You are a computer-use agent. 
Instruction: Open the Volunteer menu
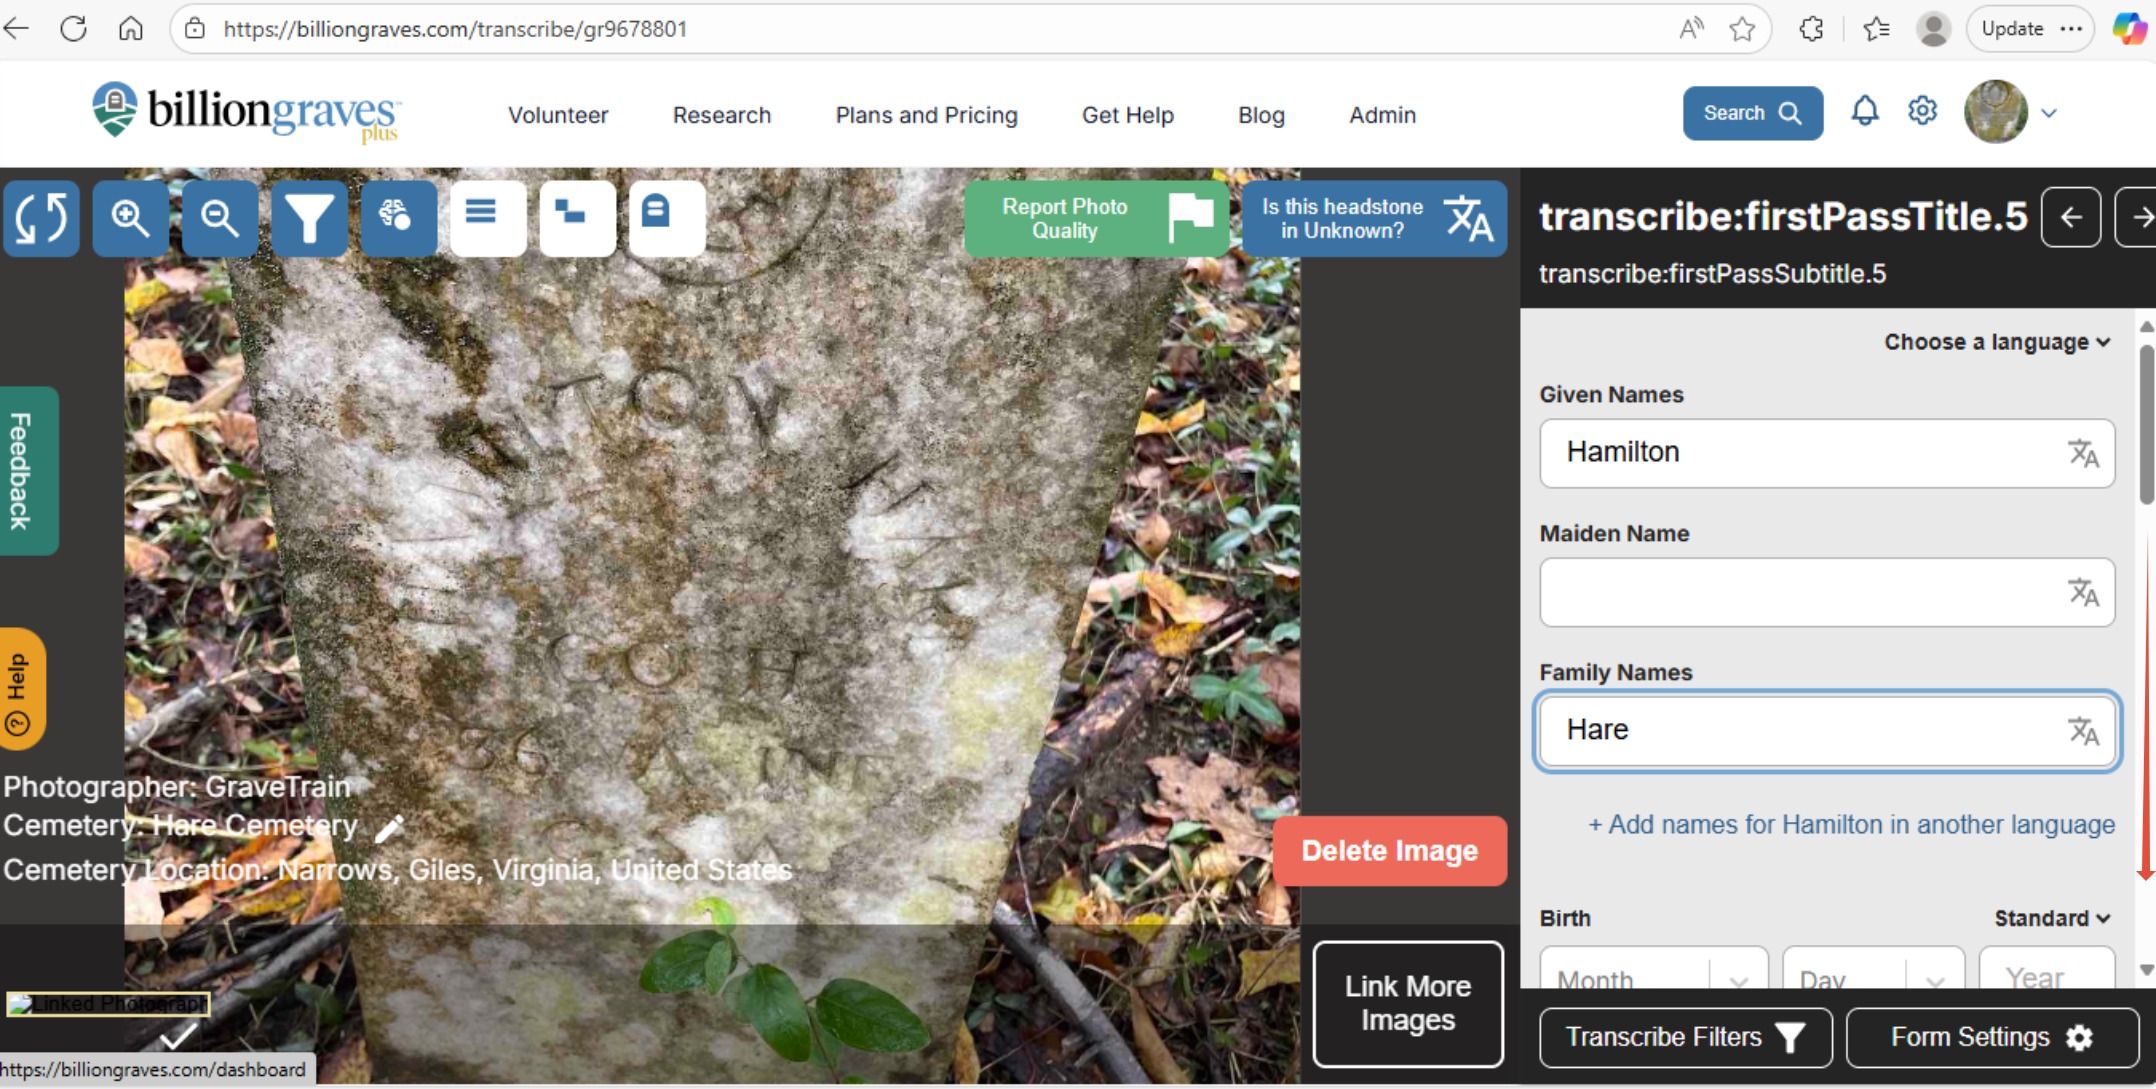[557, 115]
